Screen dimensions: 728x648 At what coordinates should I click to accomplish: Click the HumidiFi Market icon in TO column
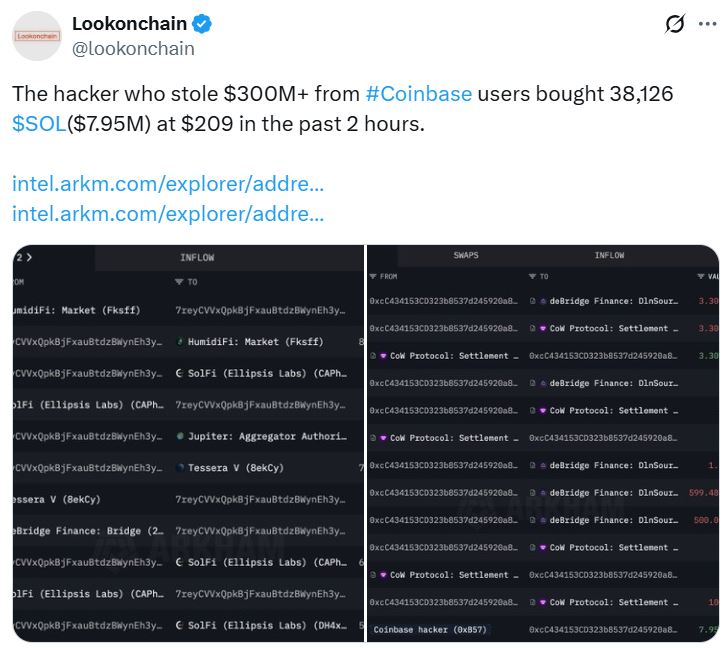(179, 342)
